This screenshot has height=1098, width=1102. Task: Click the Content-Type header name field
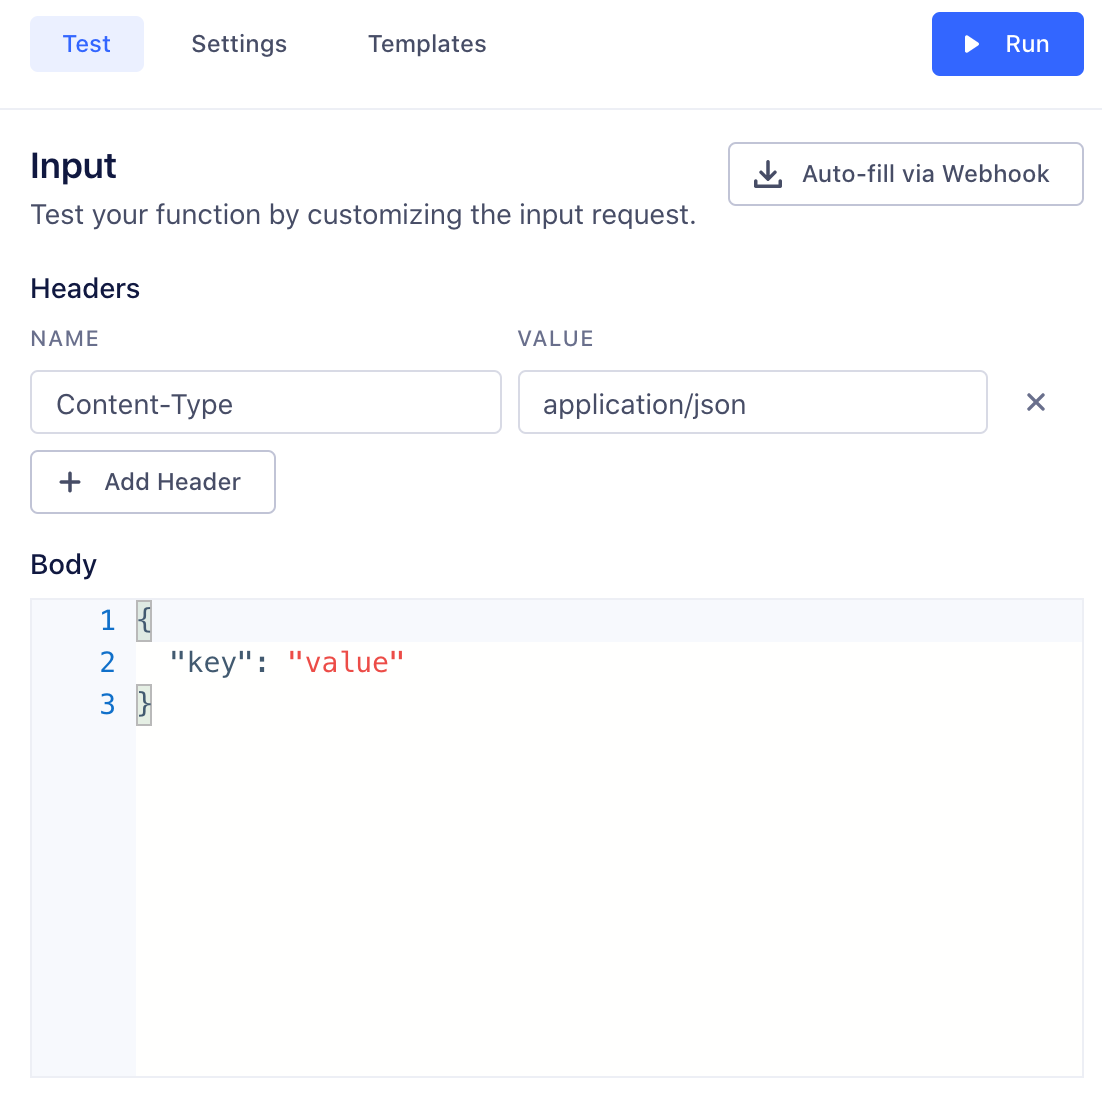tap(265, 402)
